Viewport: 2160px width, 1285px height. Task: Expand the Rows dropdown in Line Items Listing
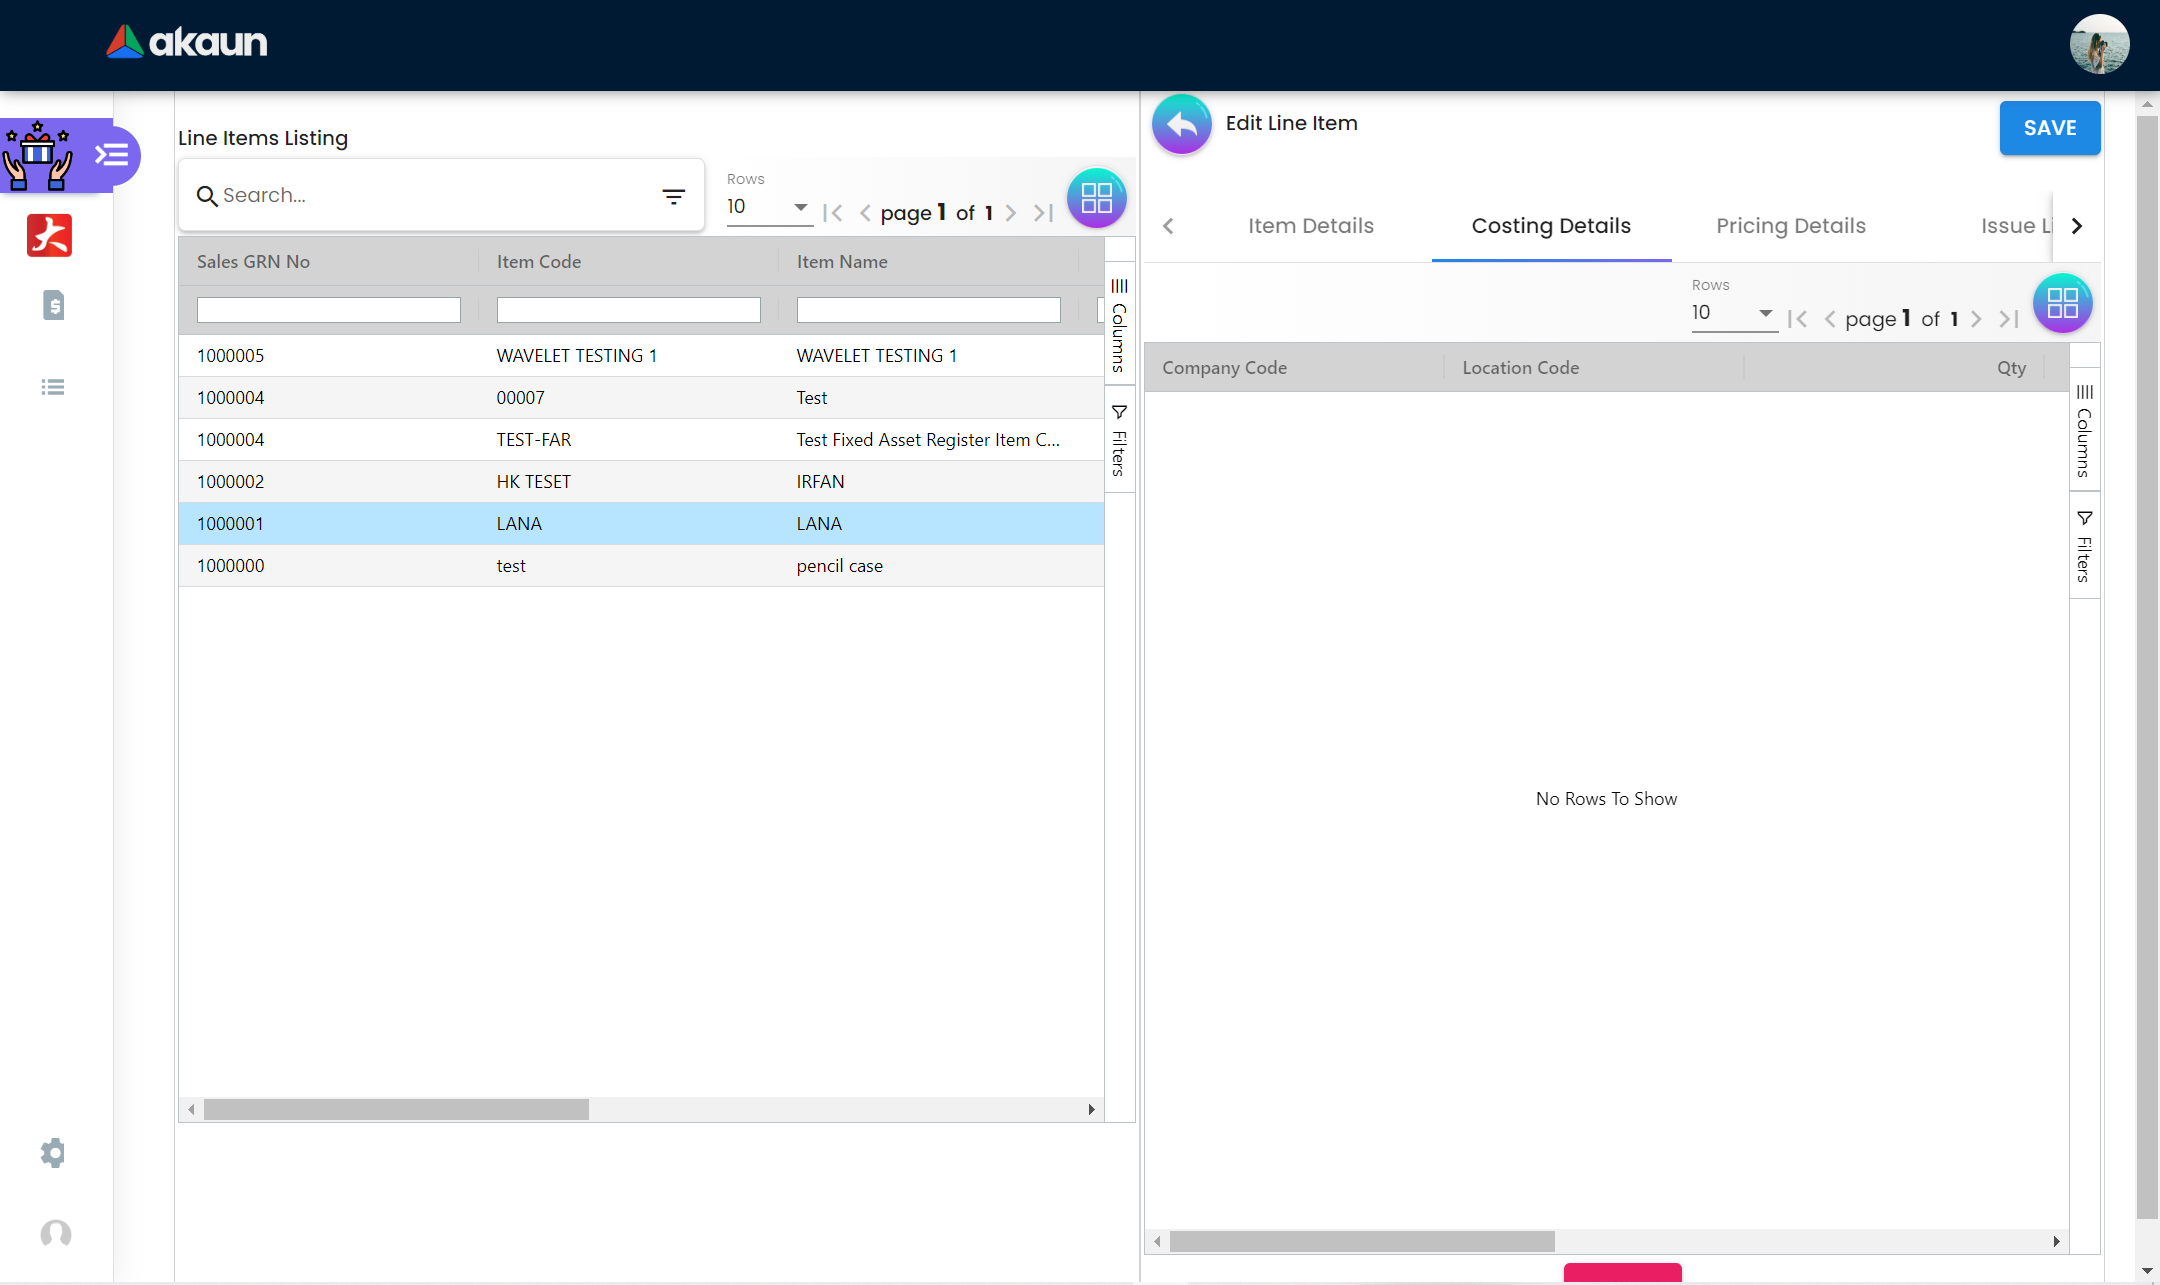point(768,207)
